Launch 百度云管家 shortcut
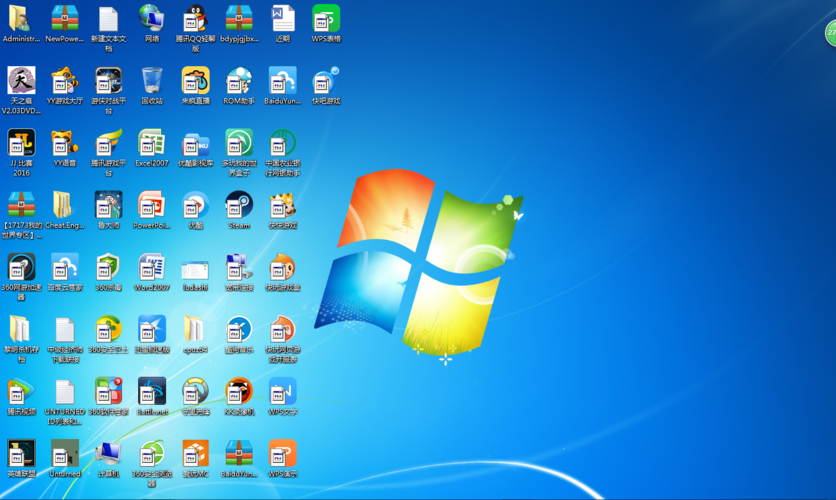This screenshot has width=836, height=500. pos(65,267)
